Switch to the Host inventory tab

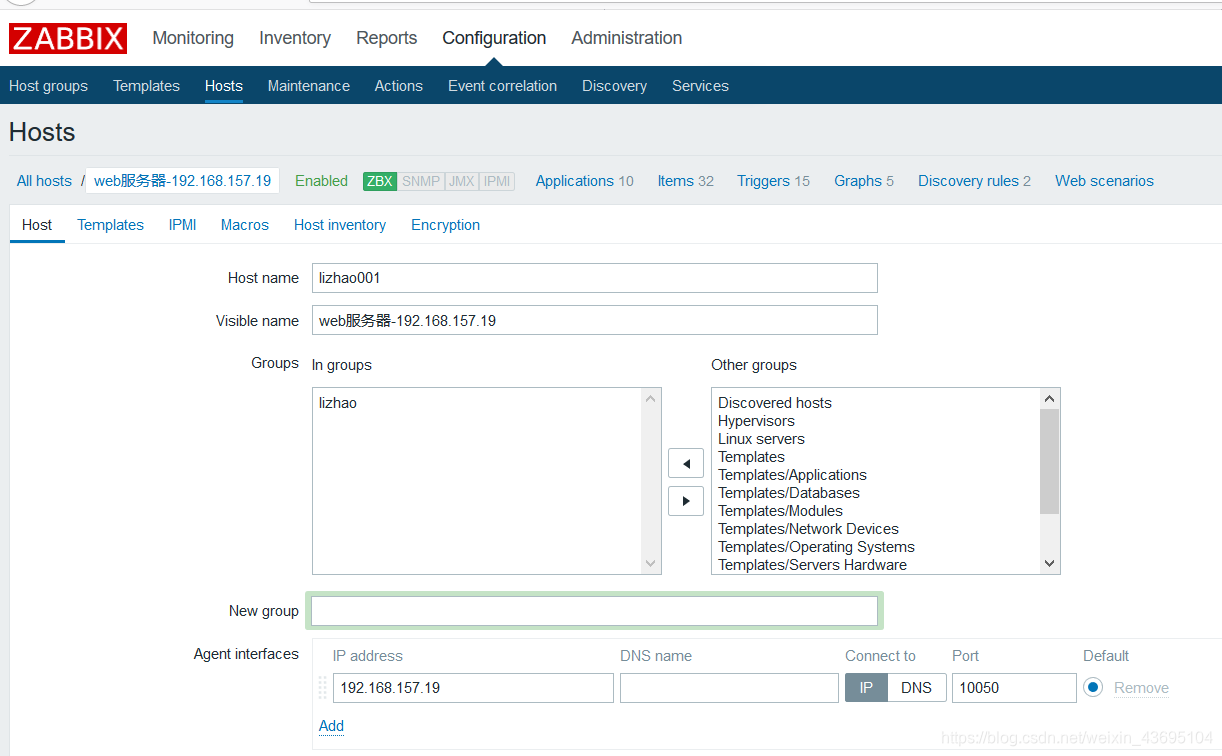[340, 225]
